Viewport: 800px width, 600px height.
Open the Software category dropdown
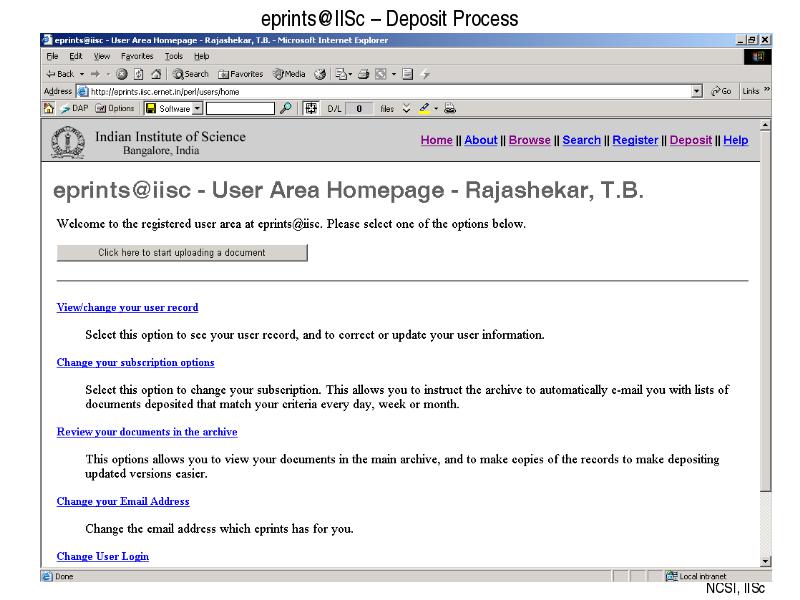[197, 108]
